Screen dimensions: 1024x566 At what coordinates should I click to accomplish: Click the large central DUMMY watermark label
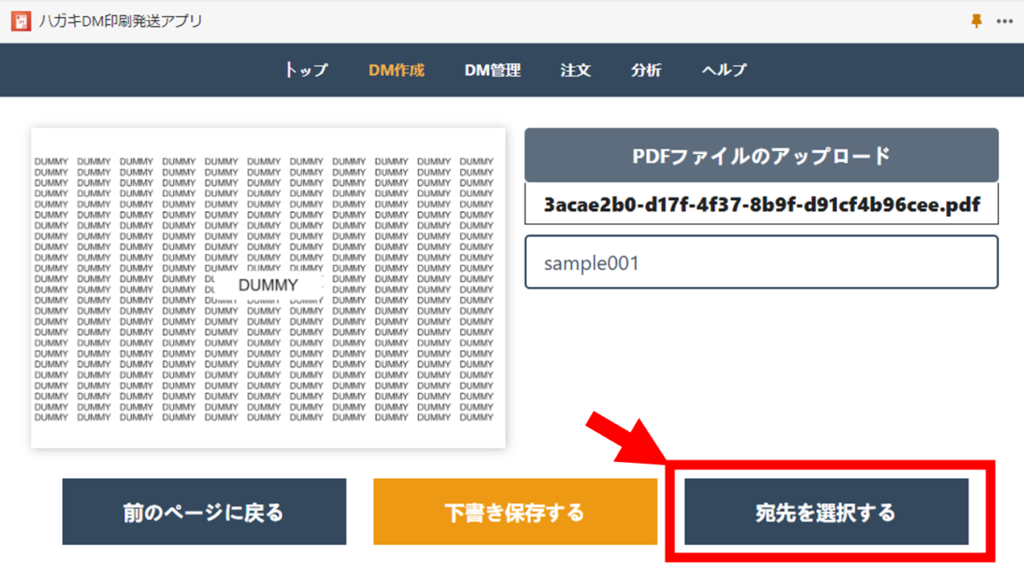268,286
